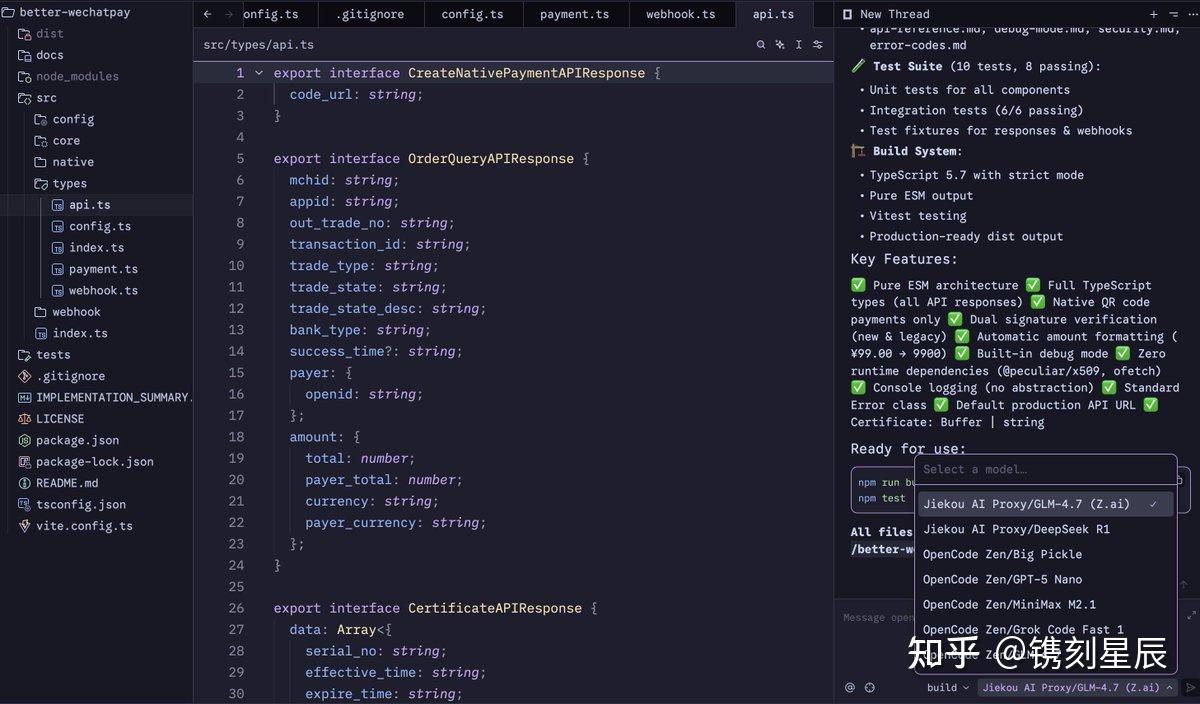This screenshot has width=1200, height=704.
Task: Click the book icon beside README.md
Action: pos(25,483)
